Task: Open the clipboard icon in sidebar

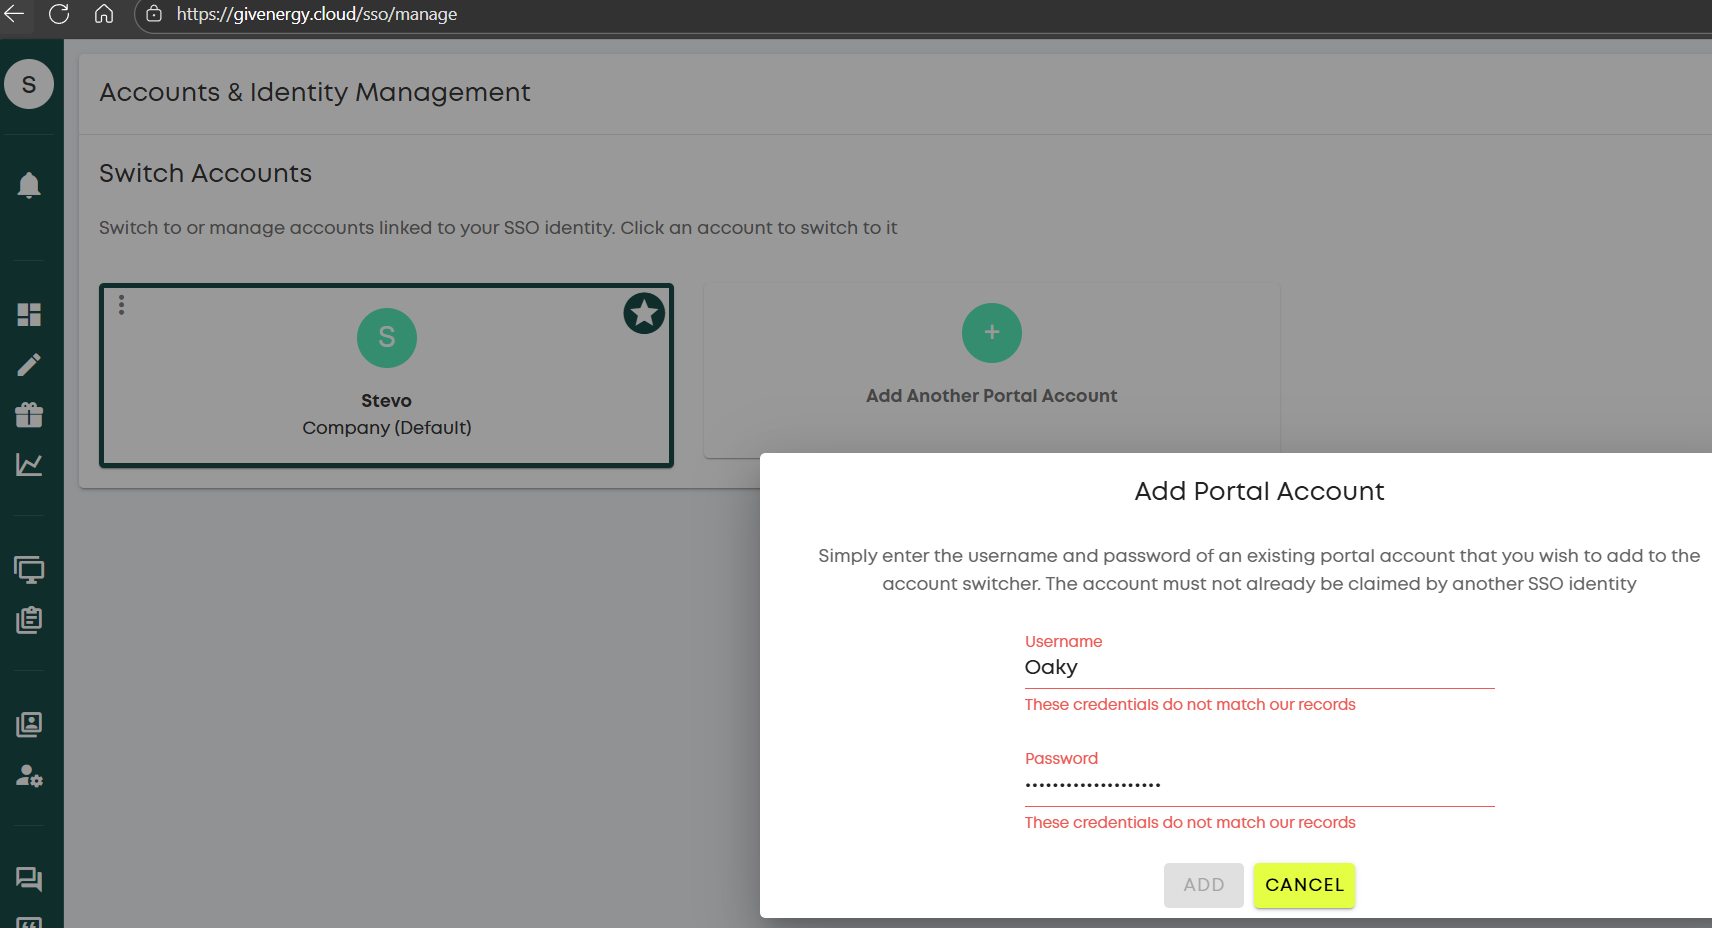Action: [x=29, y=620]
